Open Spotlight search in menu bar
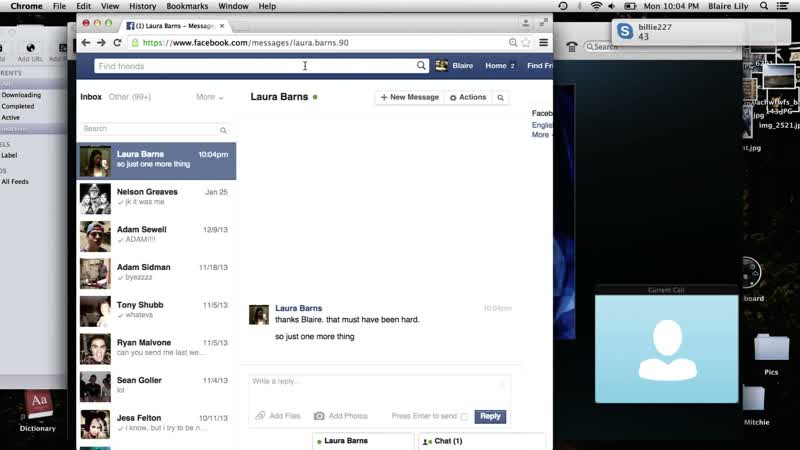 [764, 6]
